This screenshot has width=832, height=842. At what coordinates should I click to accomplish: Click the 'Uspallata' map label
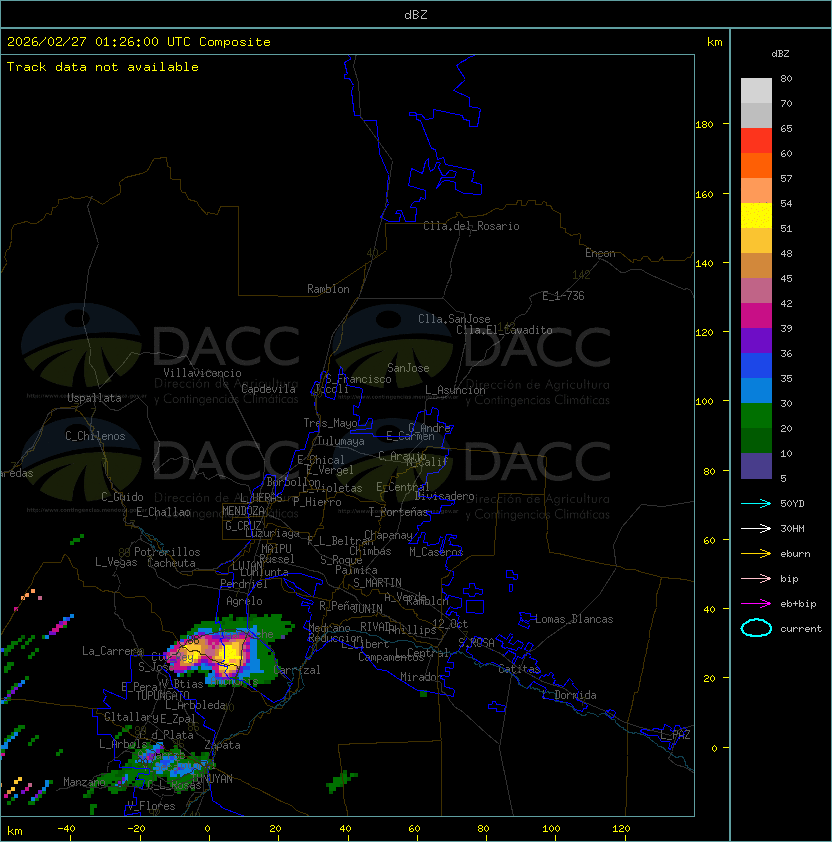pos(94,398)
